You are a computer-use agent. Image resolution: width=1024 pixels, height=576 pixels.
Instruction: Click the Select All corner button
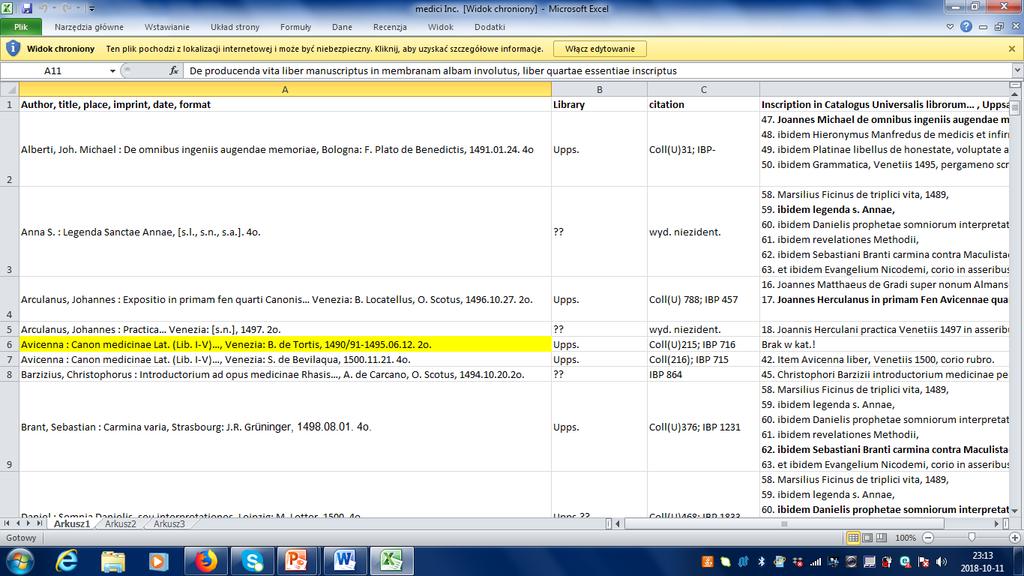pos(9,89)
